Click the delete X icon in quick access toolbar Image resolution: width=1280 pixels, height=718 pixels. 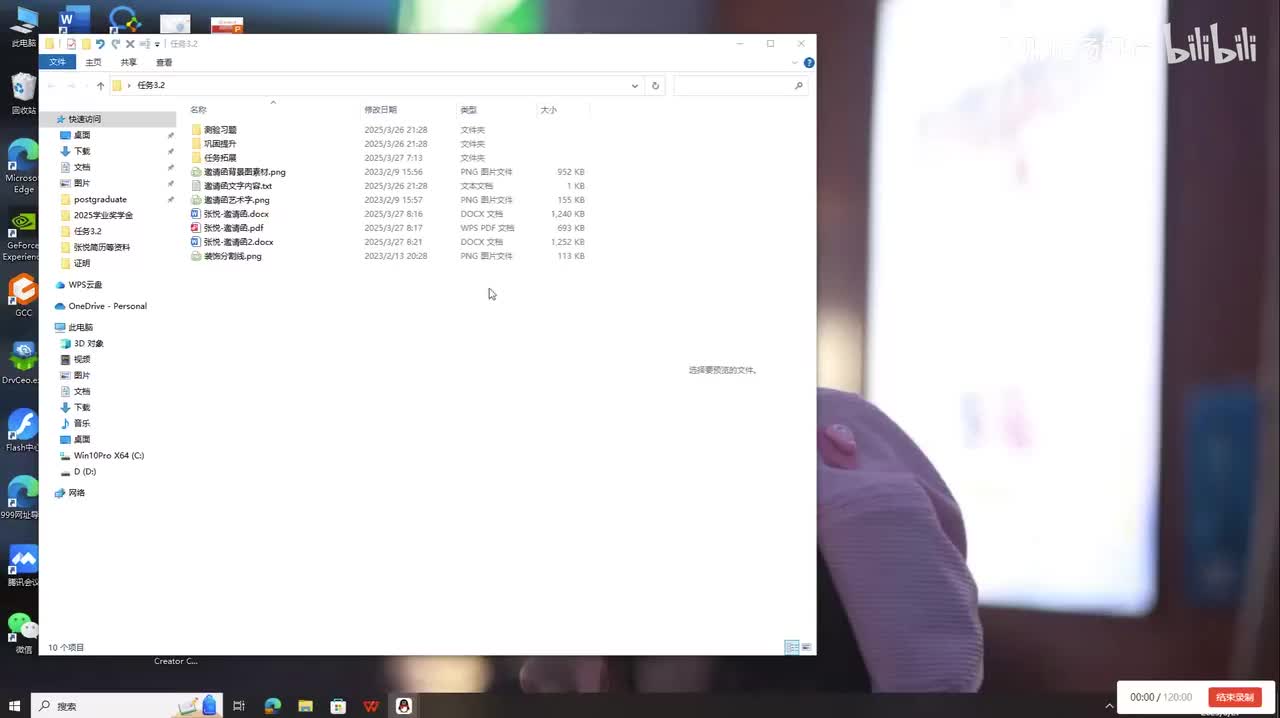click(130, 44)
